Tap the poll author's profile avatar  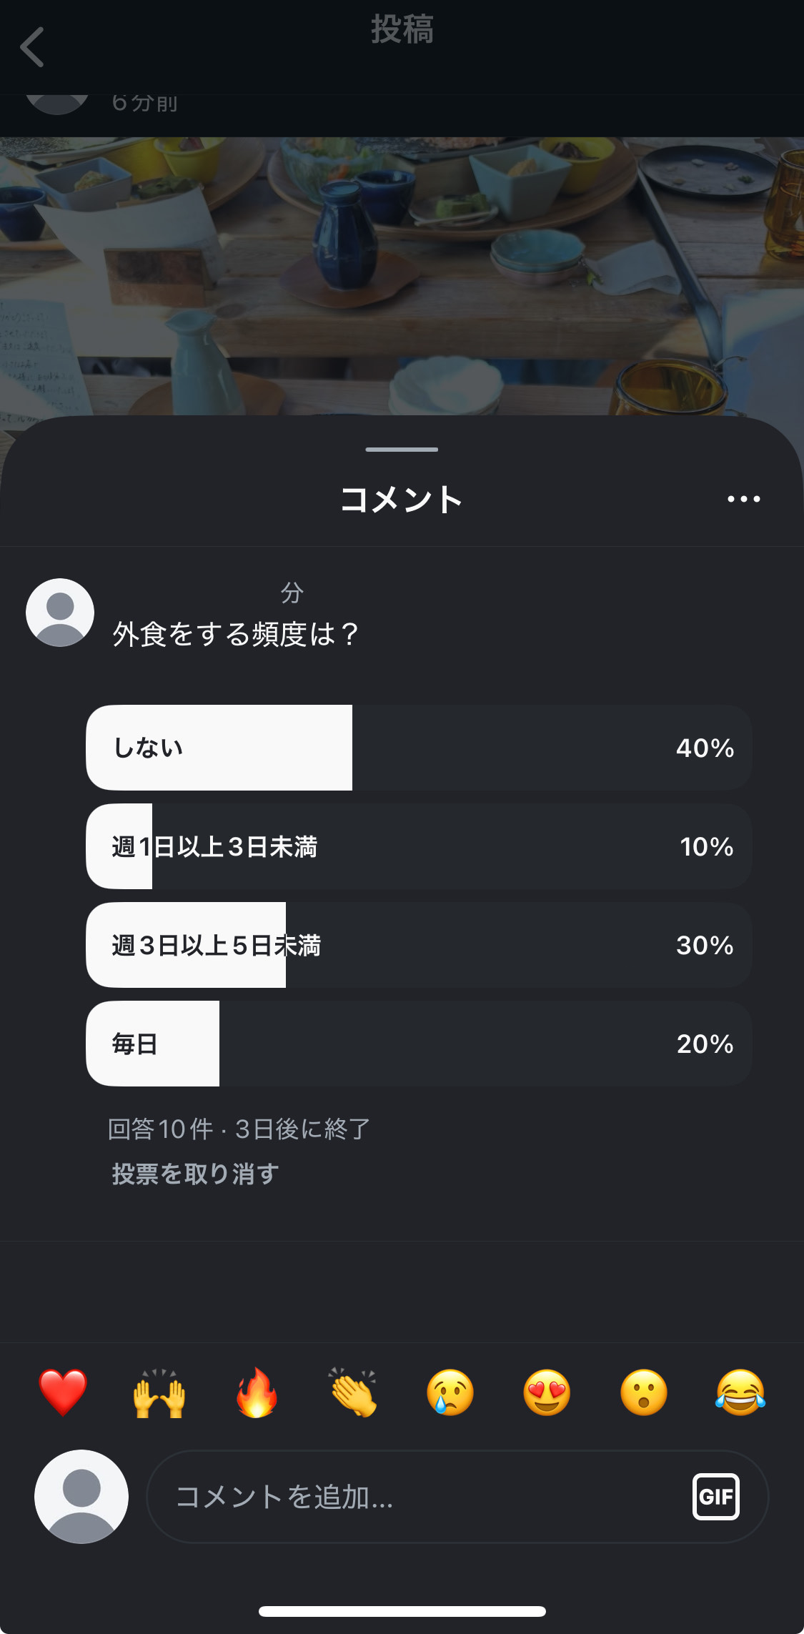(60, 612)
